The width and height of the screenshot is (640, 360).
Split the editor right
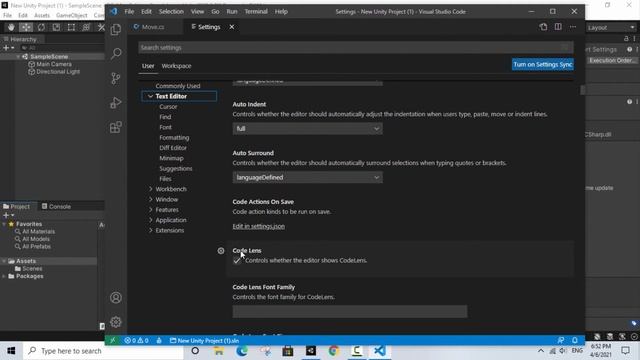[558, 27]
